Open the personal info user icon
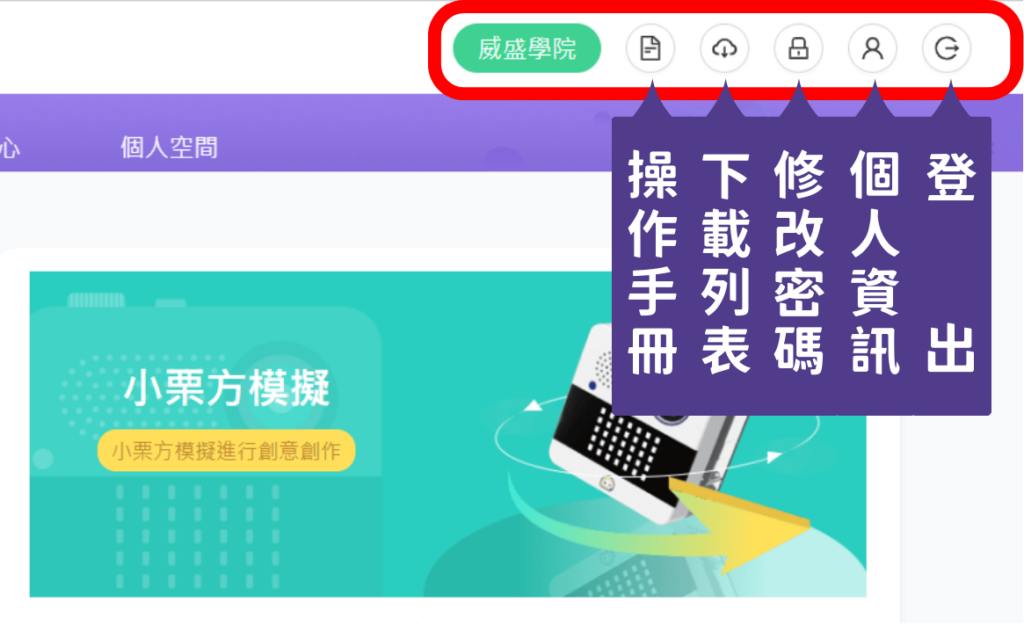Viewport: 1024px width, 624px height. [x=872, y=48]
